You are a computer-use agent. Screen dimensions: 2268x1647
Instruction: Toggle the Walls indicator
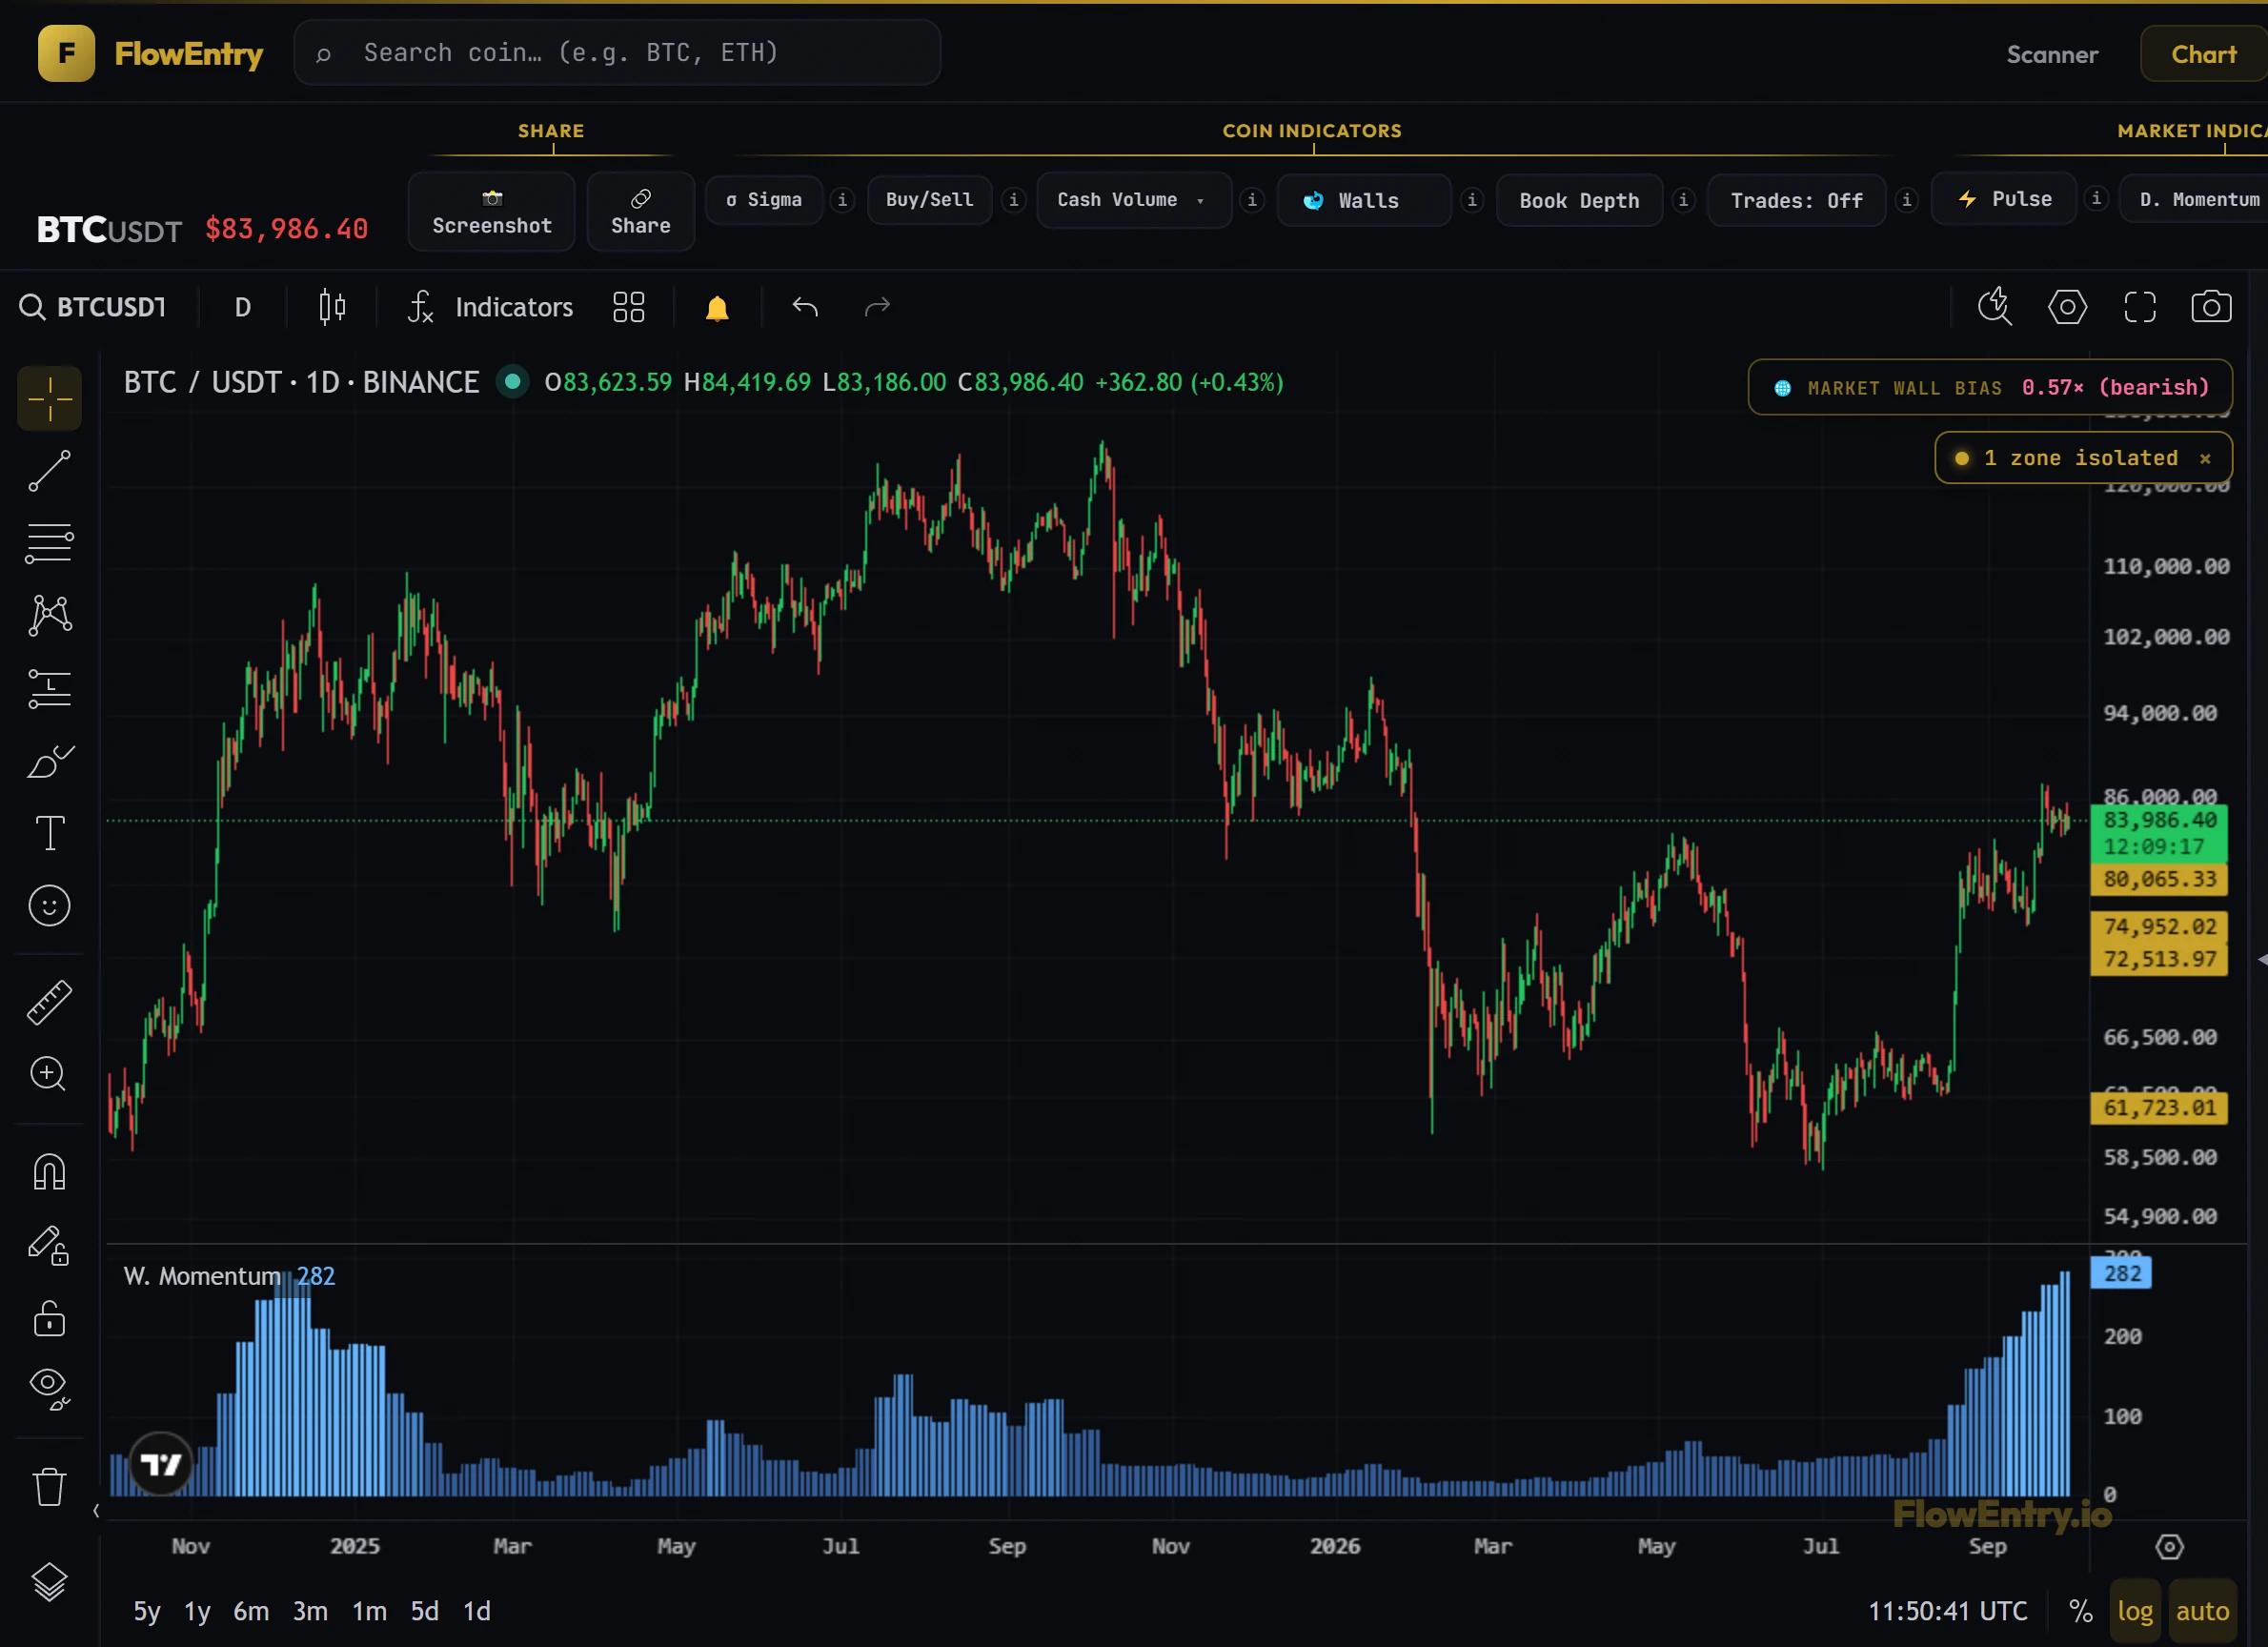[x=1363, y=200]
